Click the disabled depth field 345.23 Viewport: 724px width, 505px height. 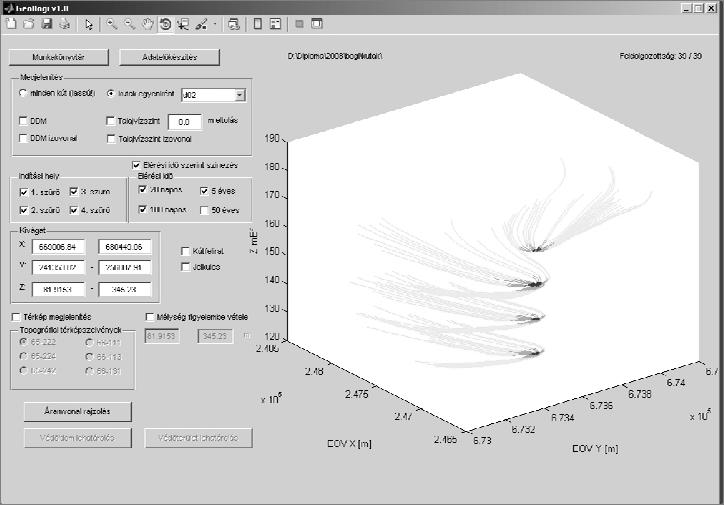215,336
